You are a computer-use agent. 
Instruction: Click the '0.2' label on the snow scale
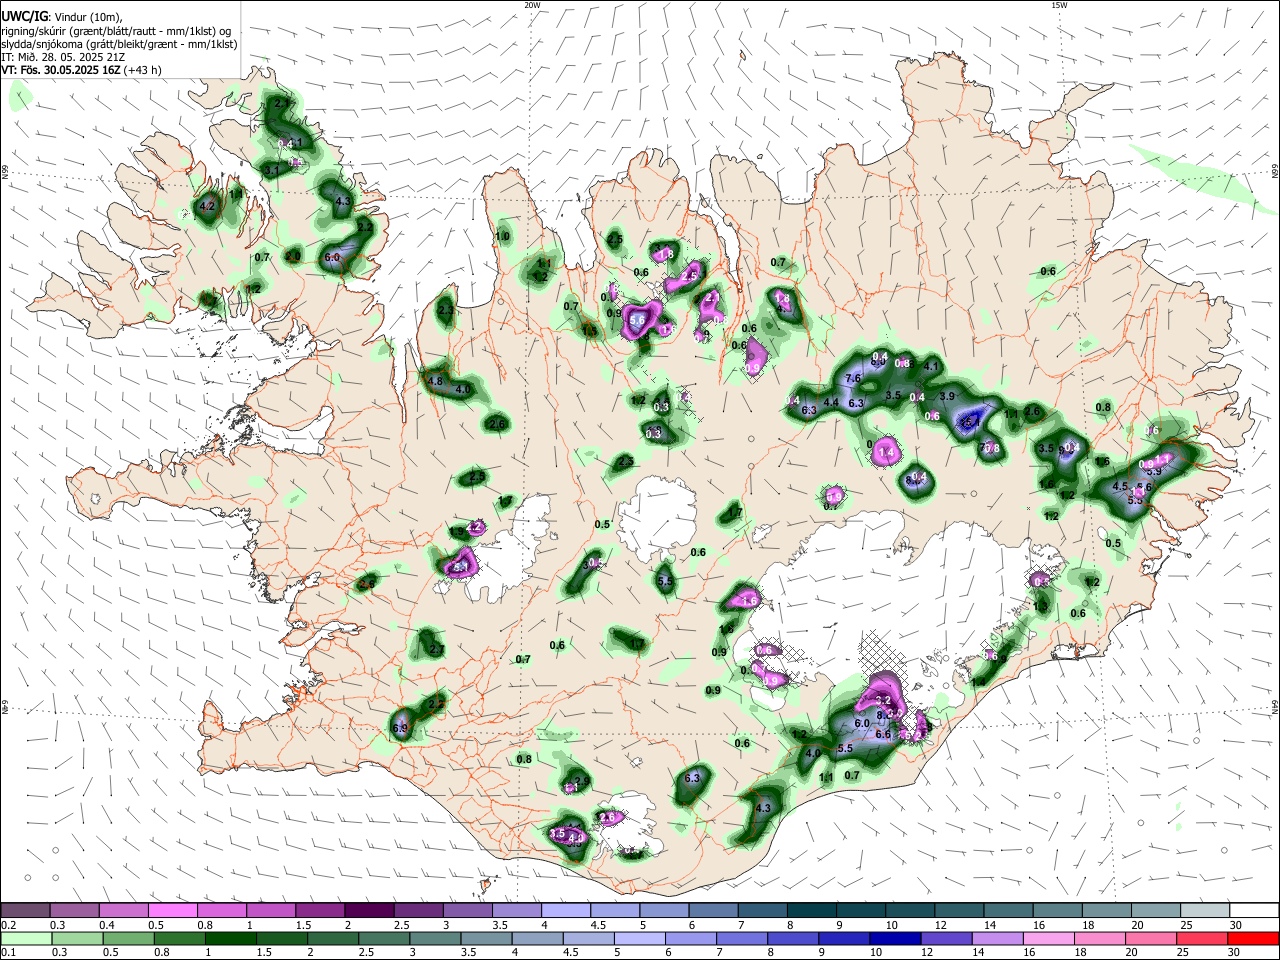[8, 925]
